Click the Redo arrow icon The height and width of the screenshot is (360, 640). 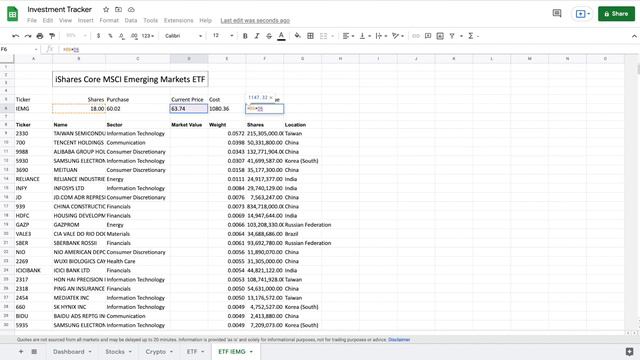click(27, 36)
